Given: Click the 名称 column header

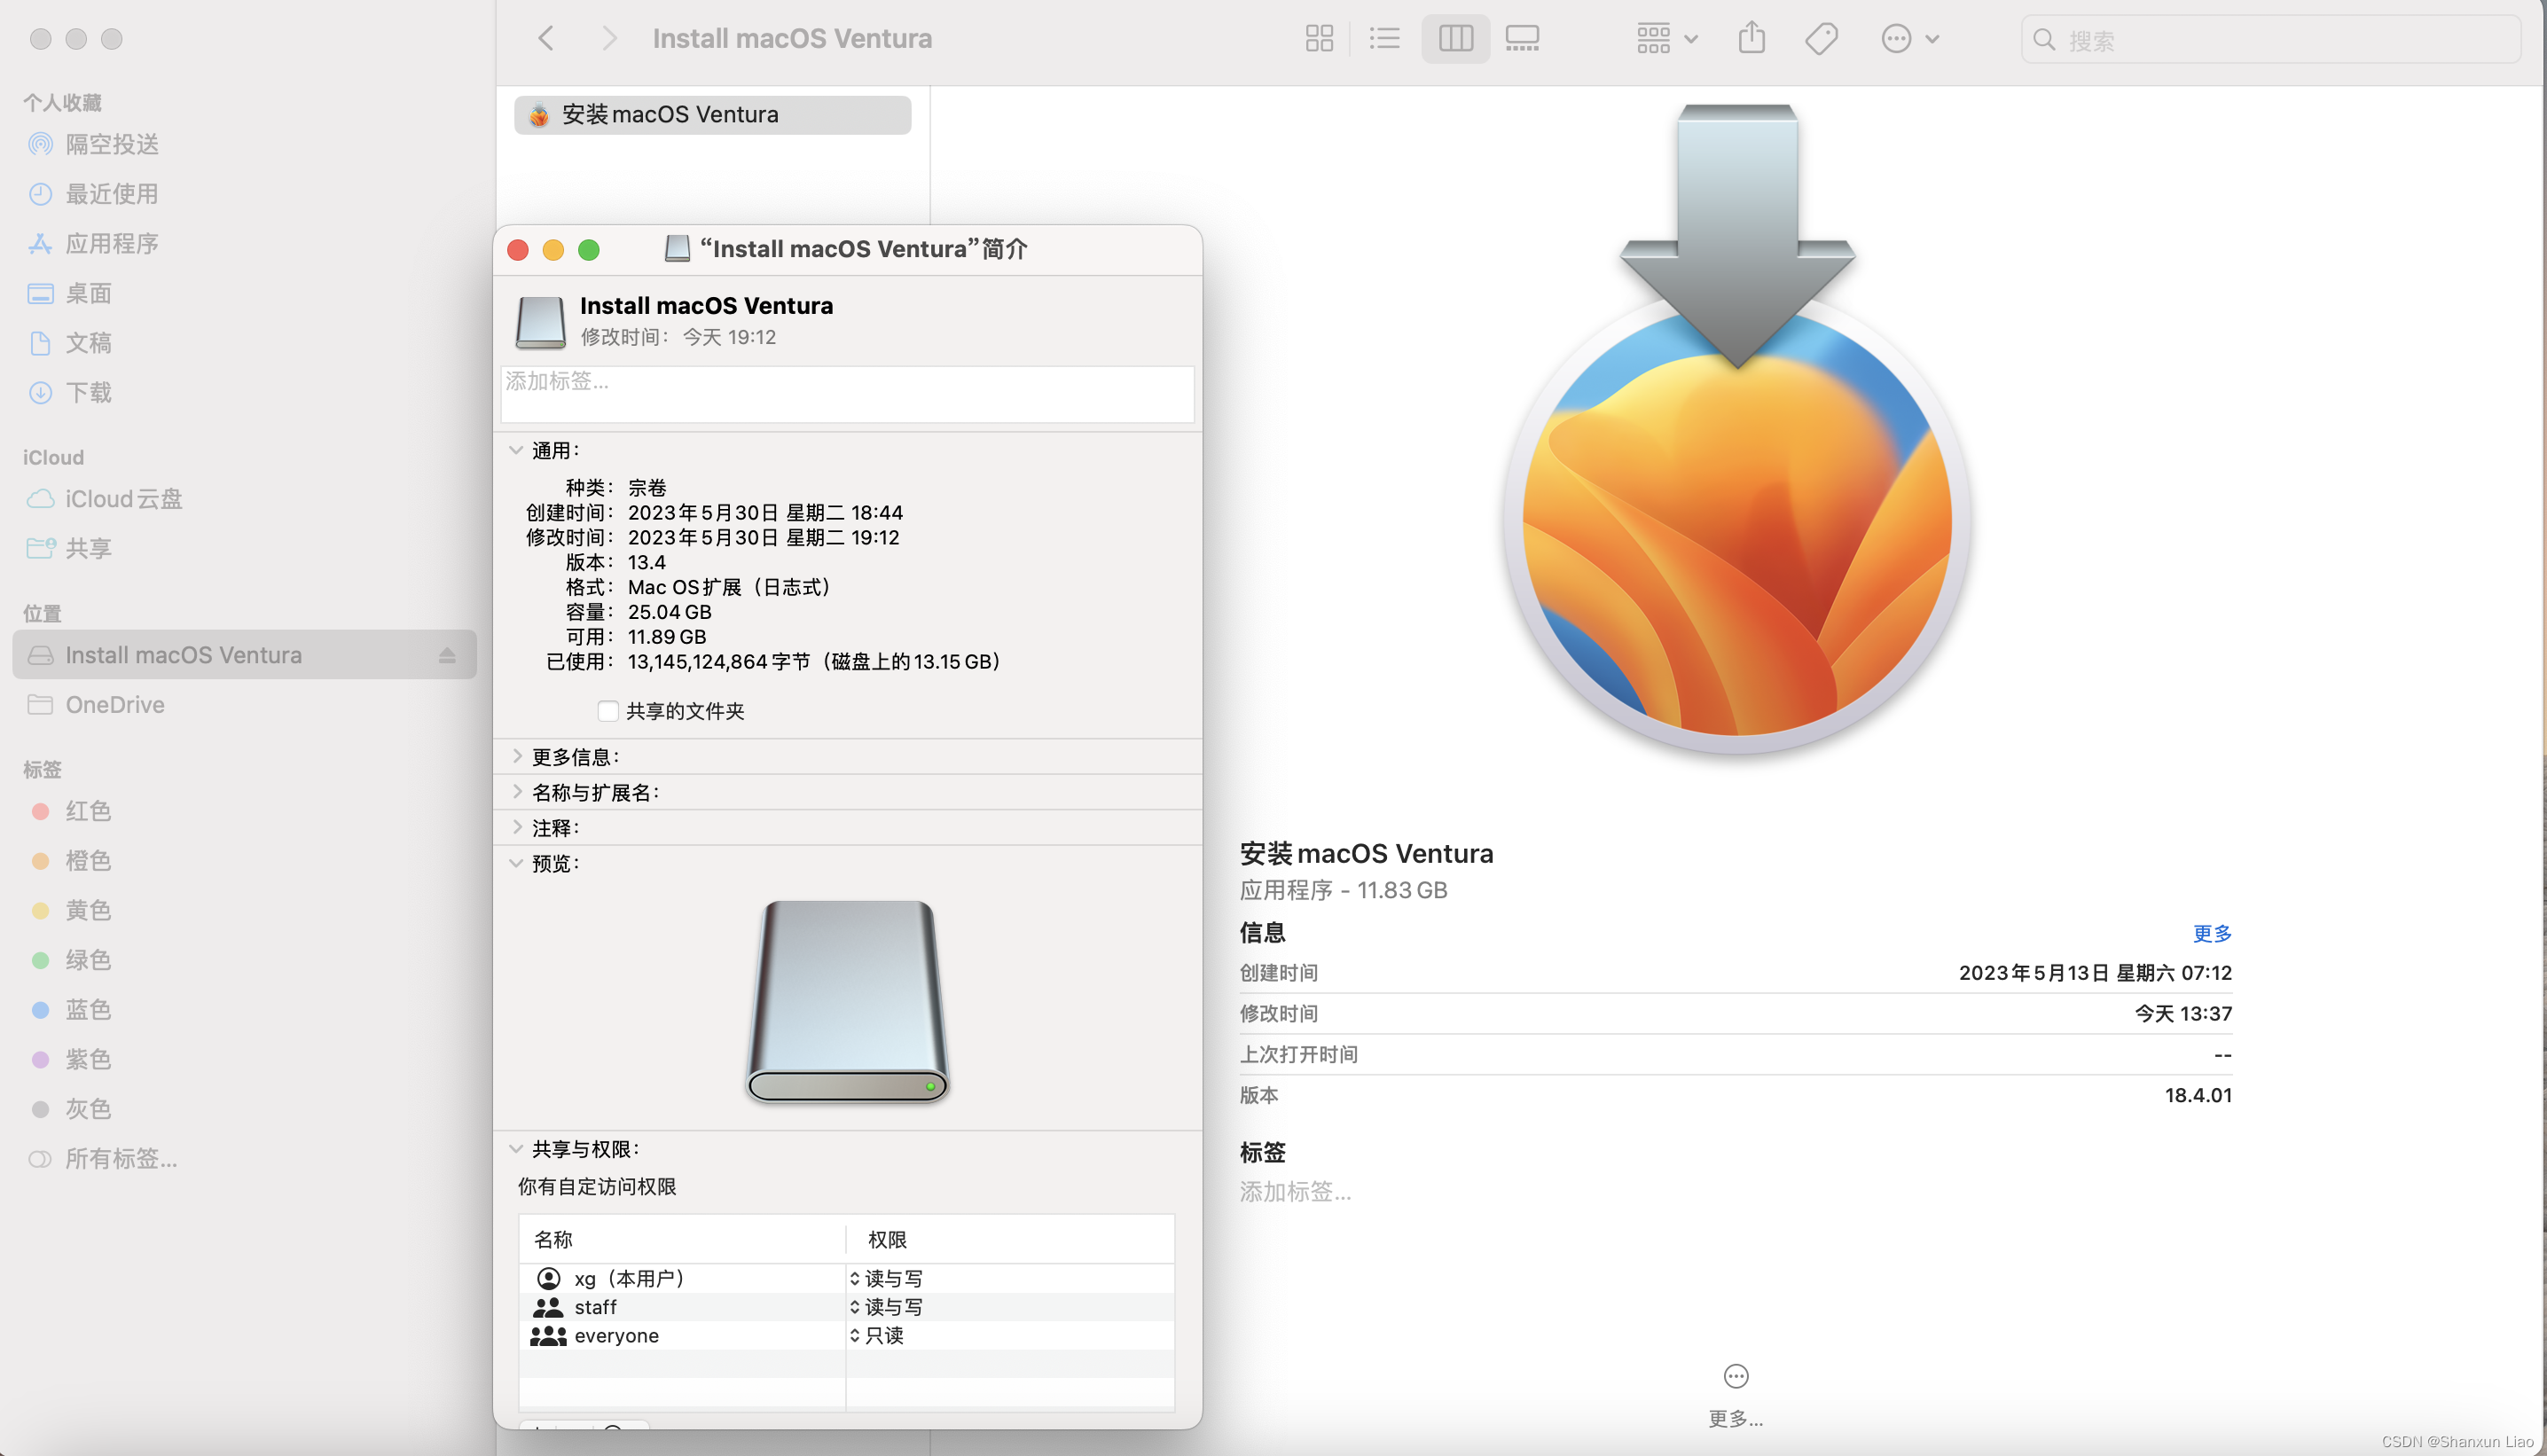Looking at the screenshot, I should [x=682, y=1240].
